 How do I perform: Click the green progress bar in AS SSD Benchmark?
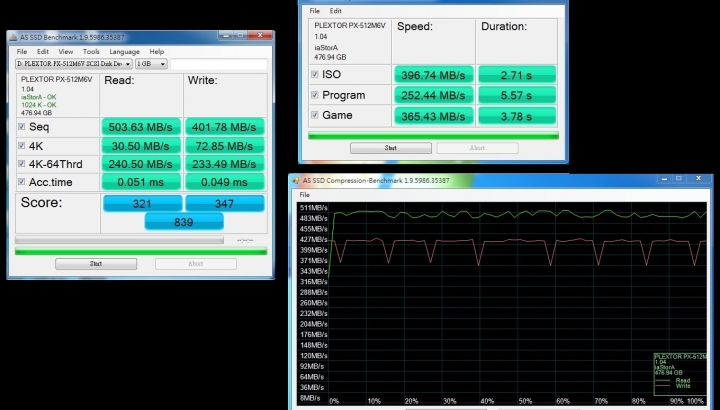(x=141, y=251)
